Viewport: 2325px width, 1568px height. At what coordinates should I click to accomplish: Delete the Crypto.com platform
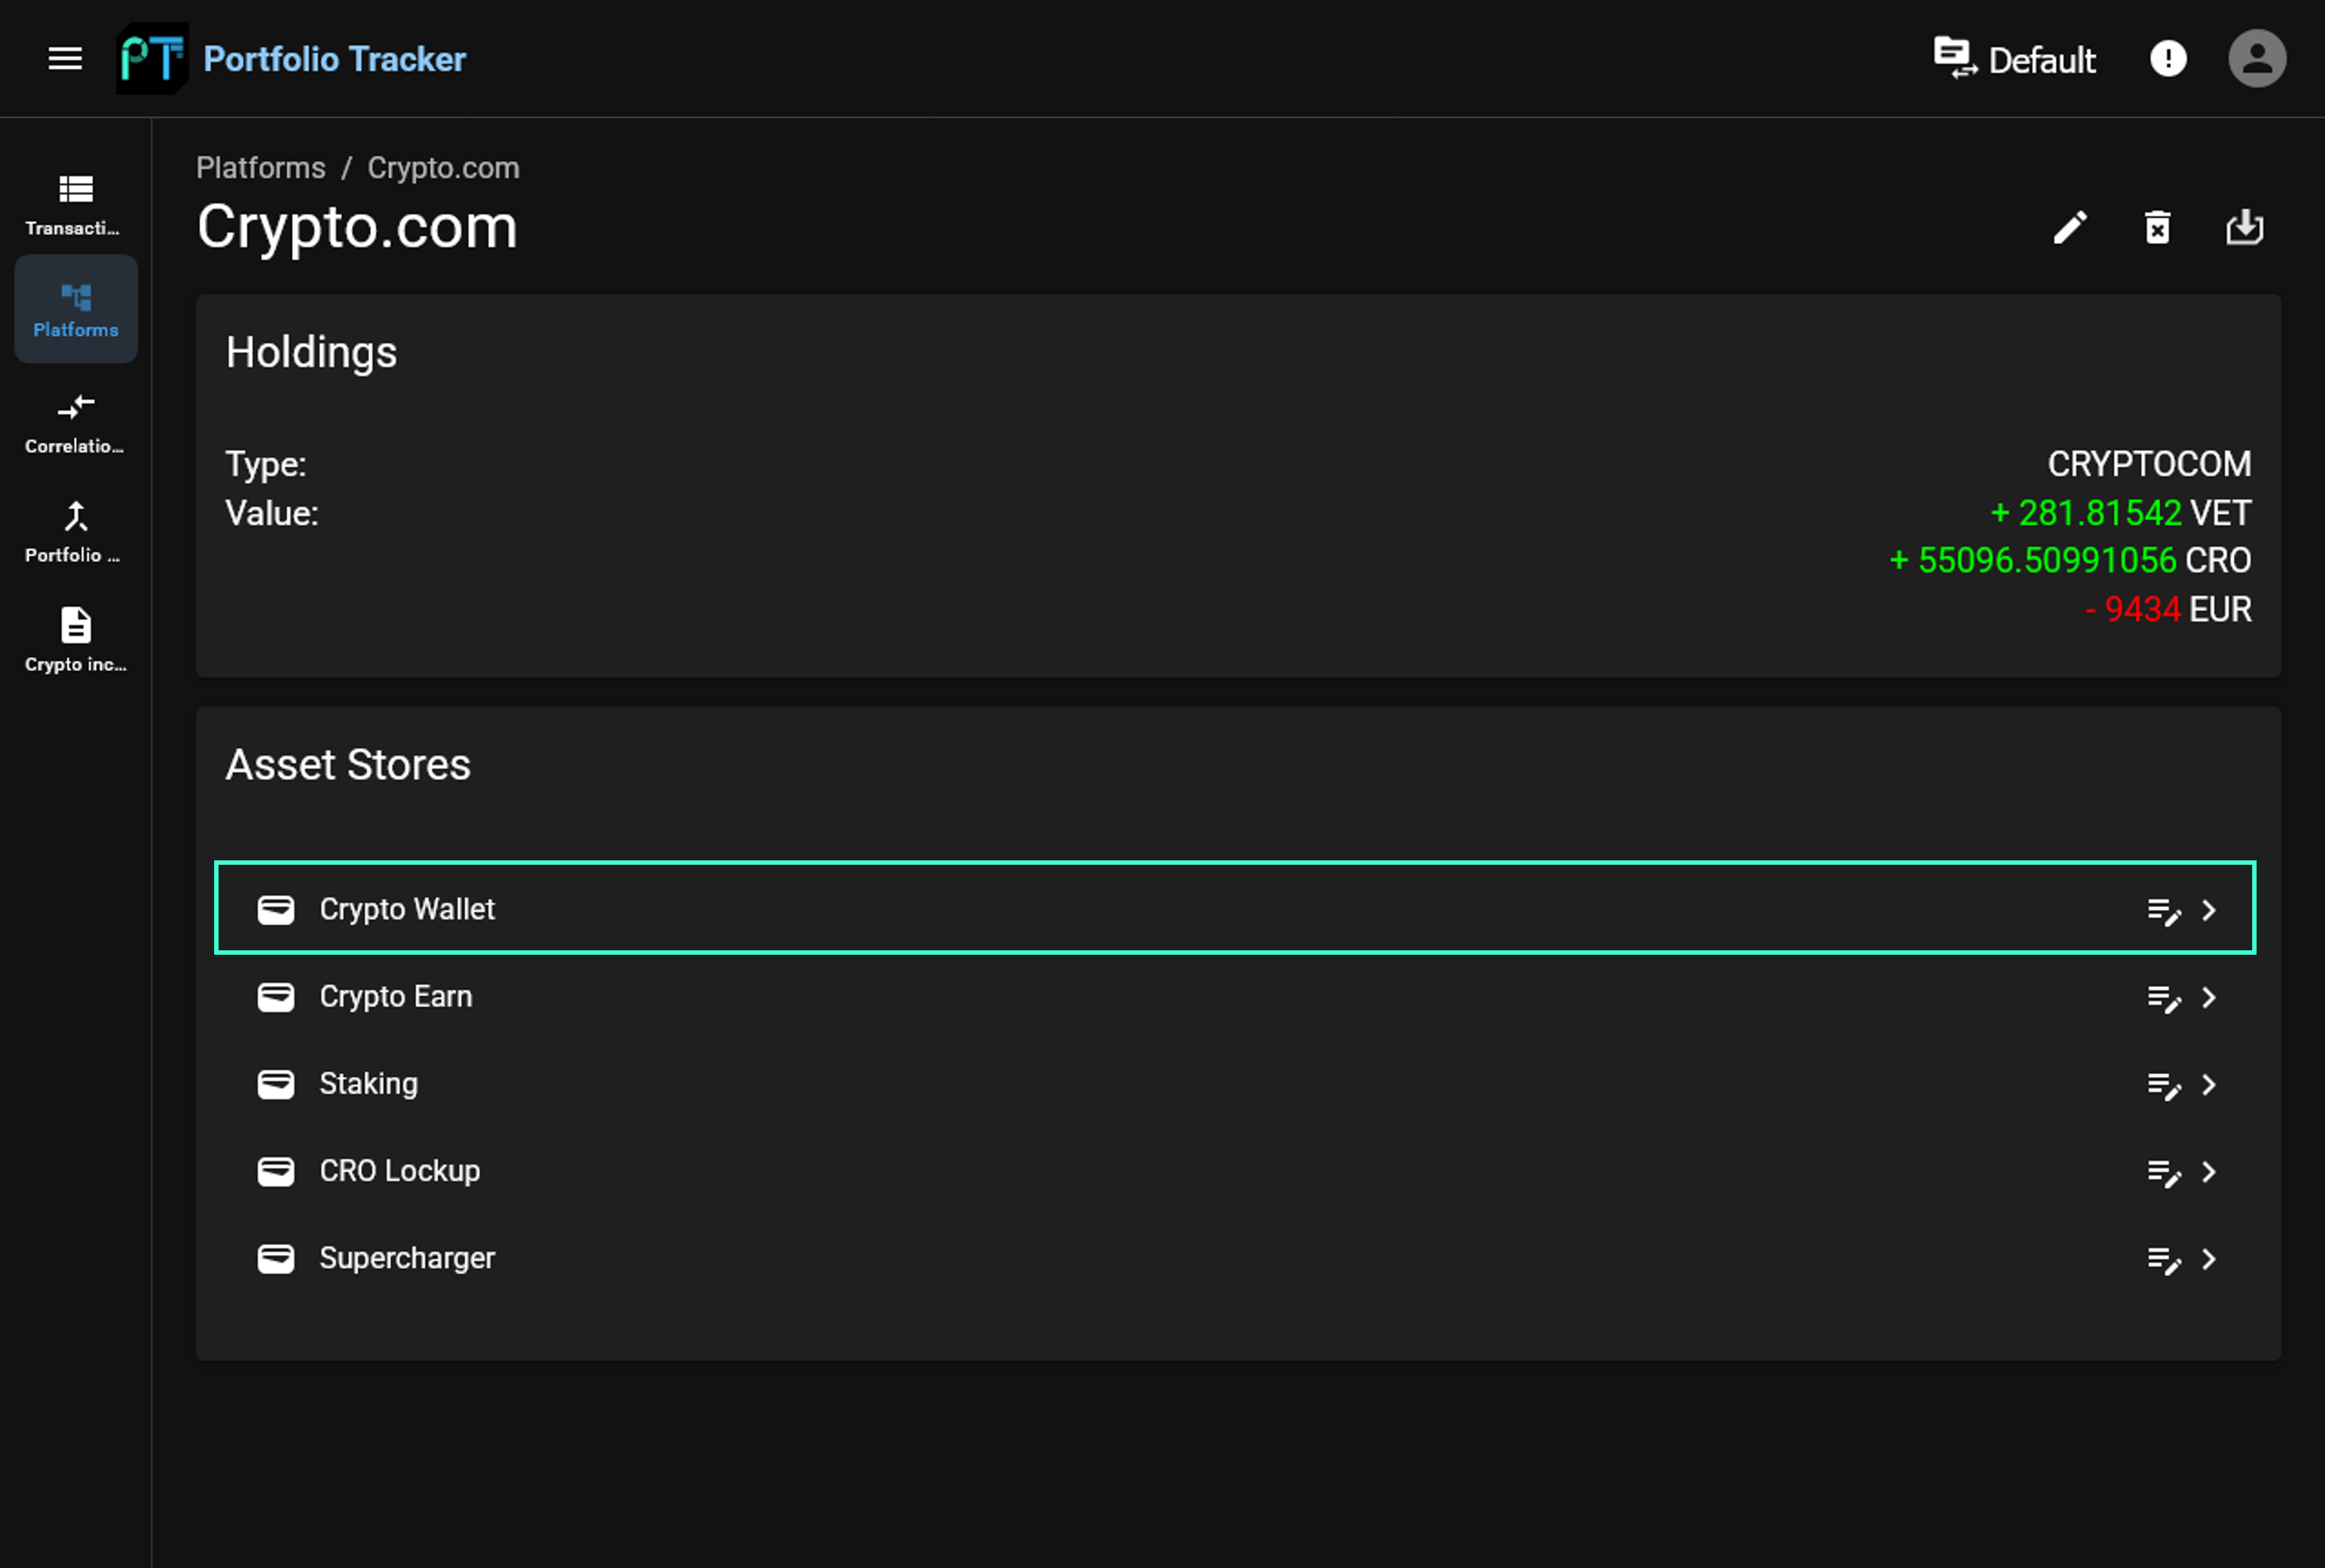tap(2157, 228)
